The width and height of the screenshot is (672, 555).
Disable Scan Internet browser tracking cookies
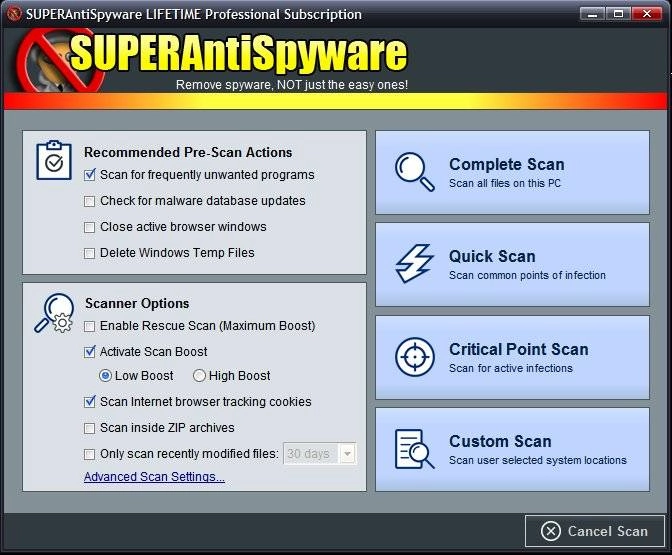click(x=90, y=402)
